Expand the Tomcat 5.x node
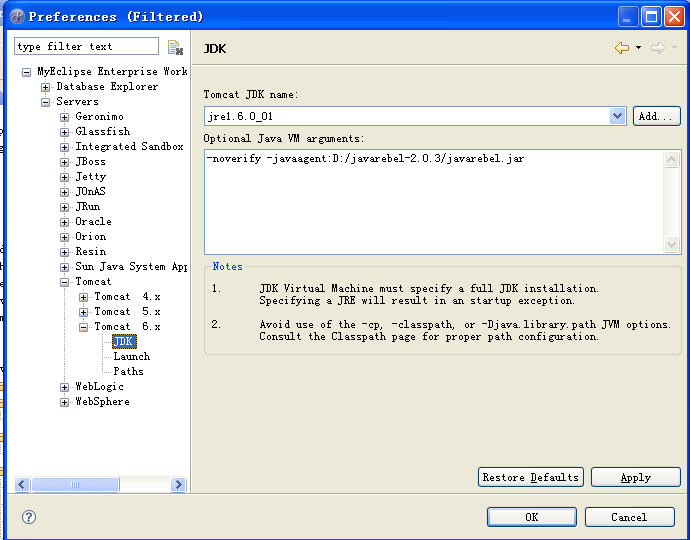Image resolution: width=690 pixels, height=540 pixels. tap(83, 312)
